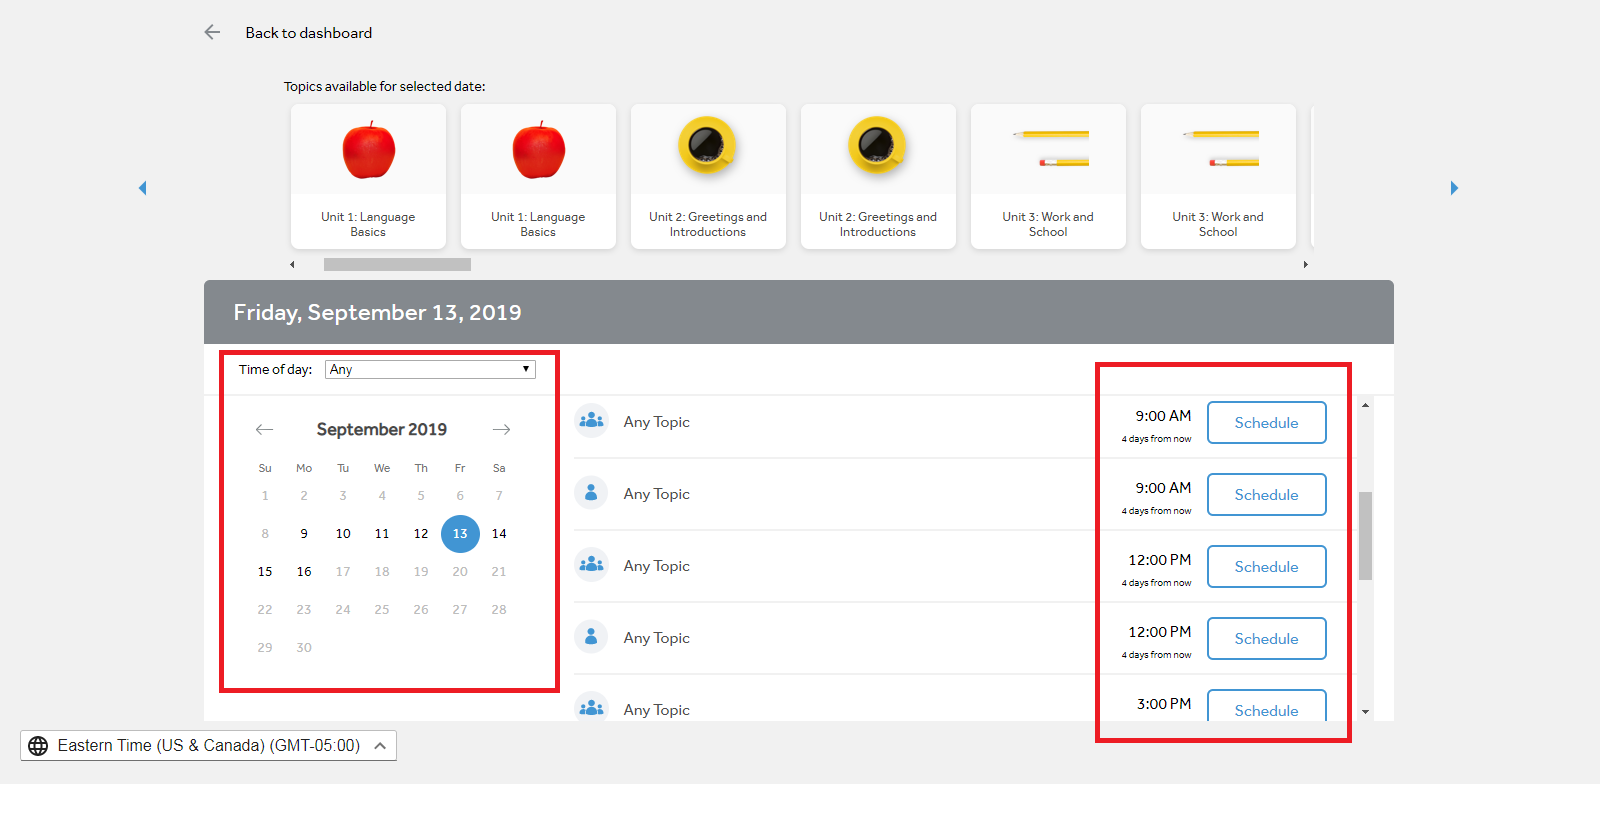Schedule the first 9:00 AM group session
This screenshot has width=1600, height=828.
tap(1266, 423)
